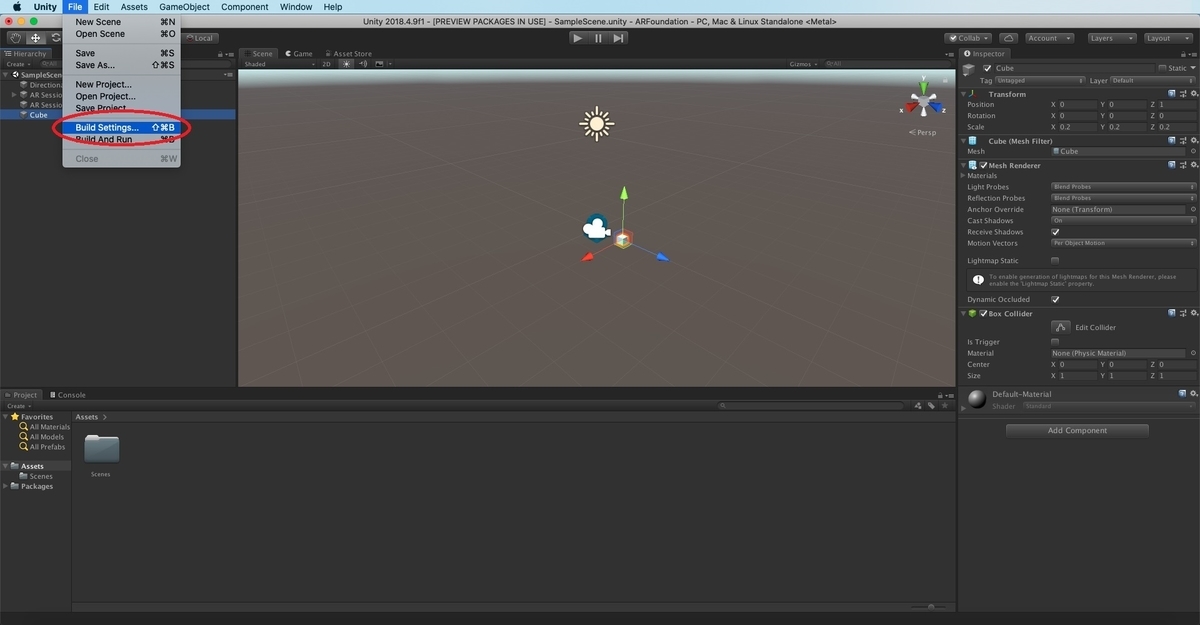Click the Anchor Override object picker circle

point(1193,209)
